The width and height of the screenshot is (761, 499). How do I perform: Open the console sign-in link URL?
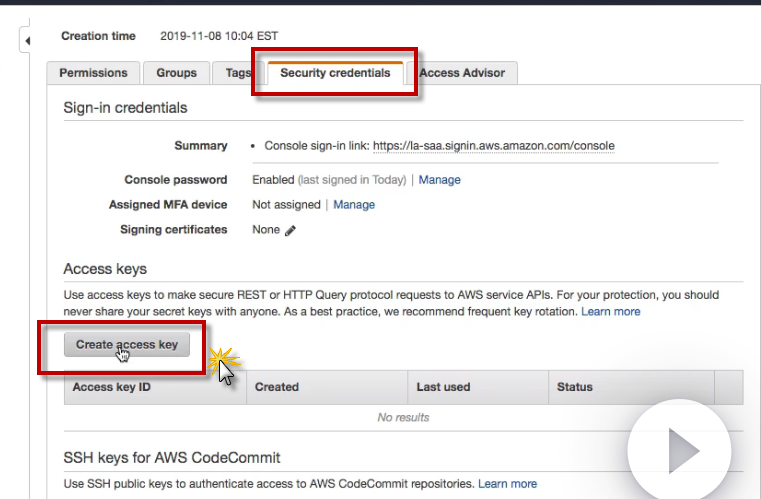coord(493,146)
